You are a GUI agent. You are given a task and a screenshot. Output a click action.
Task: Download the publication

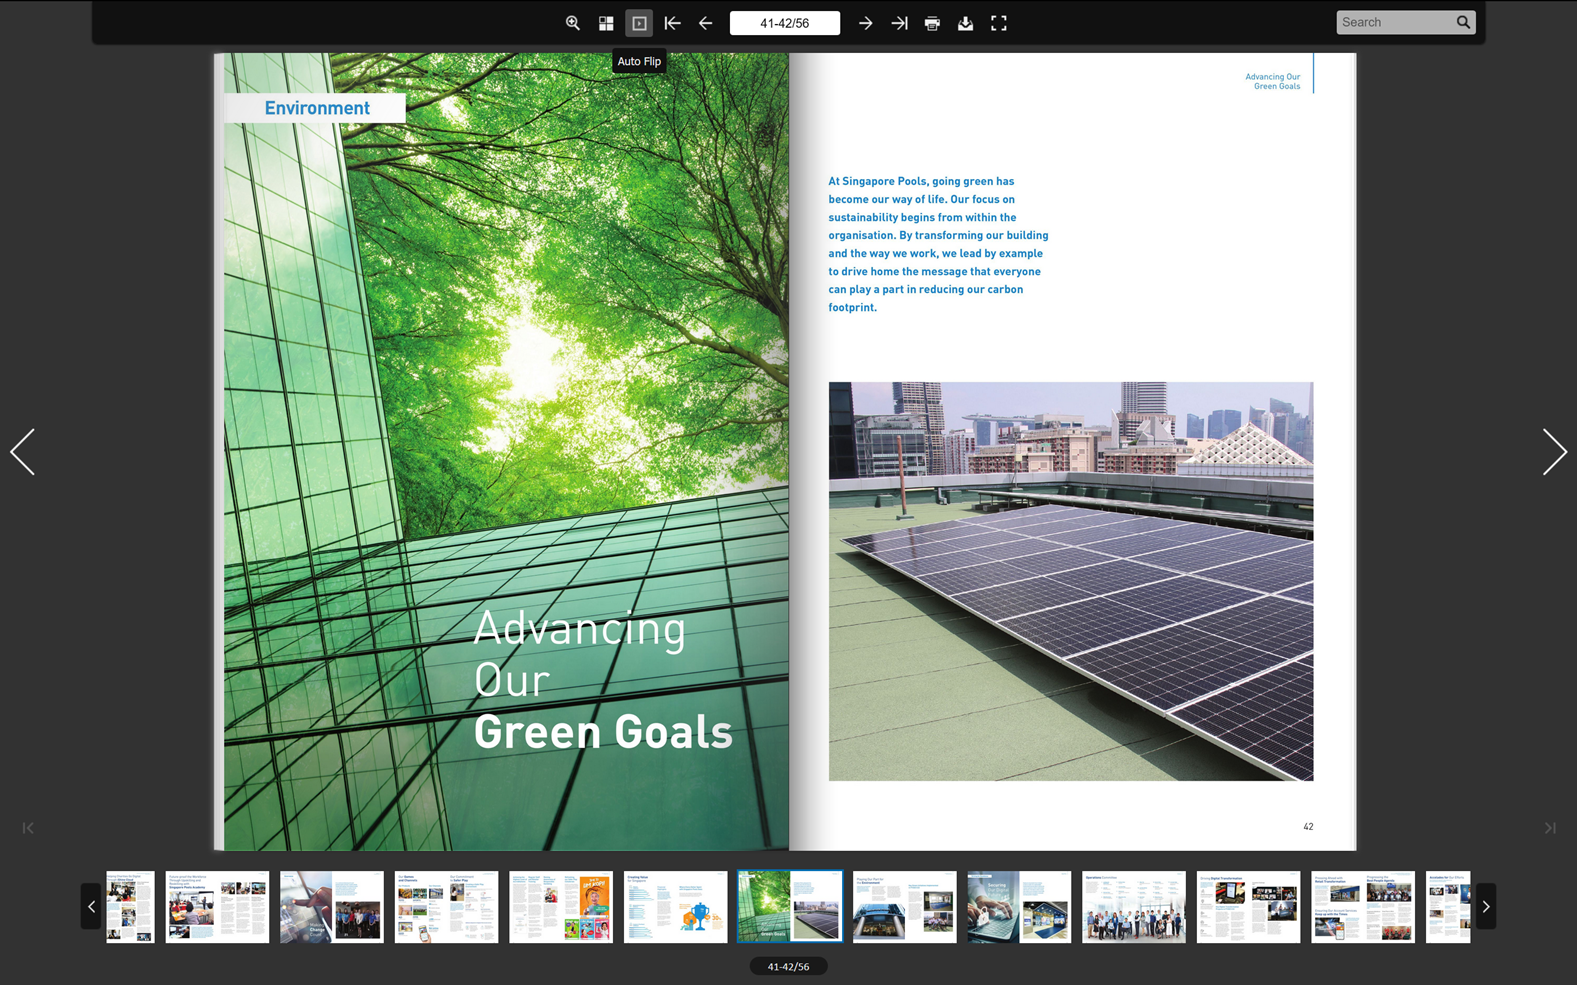(x=965, y=23)
